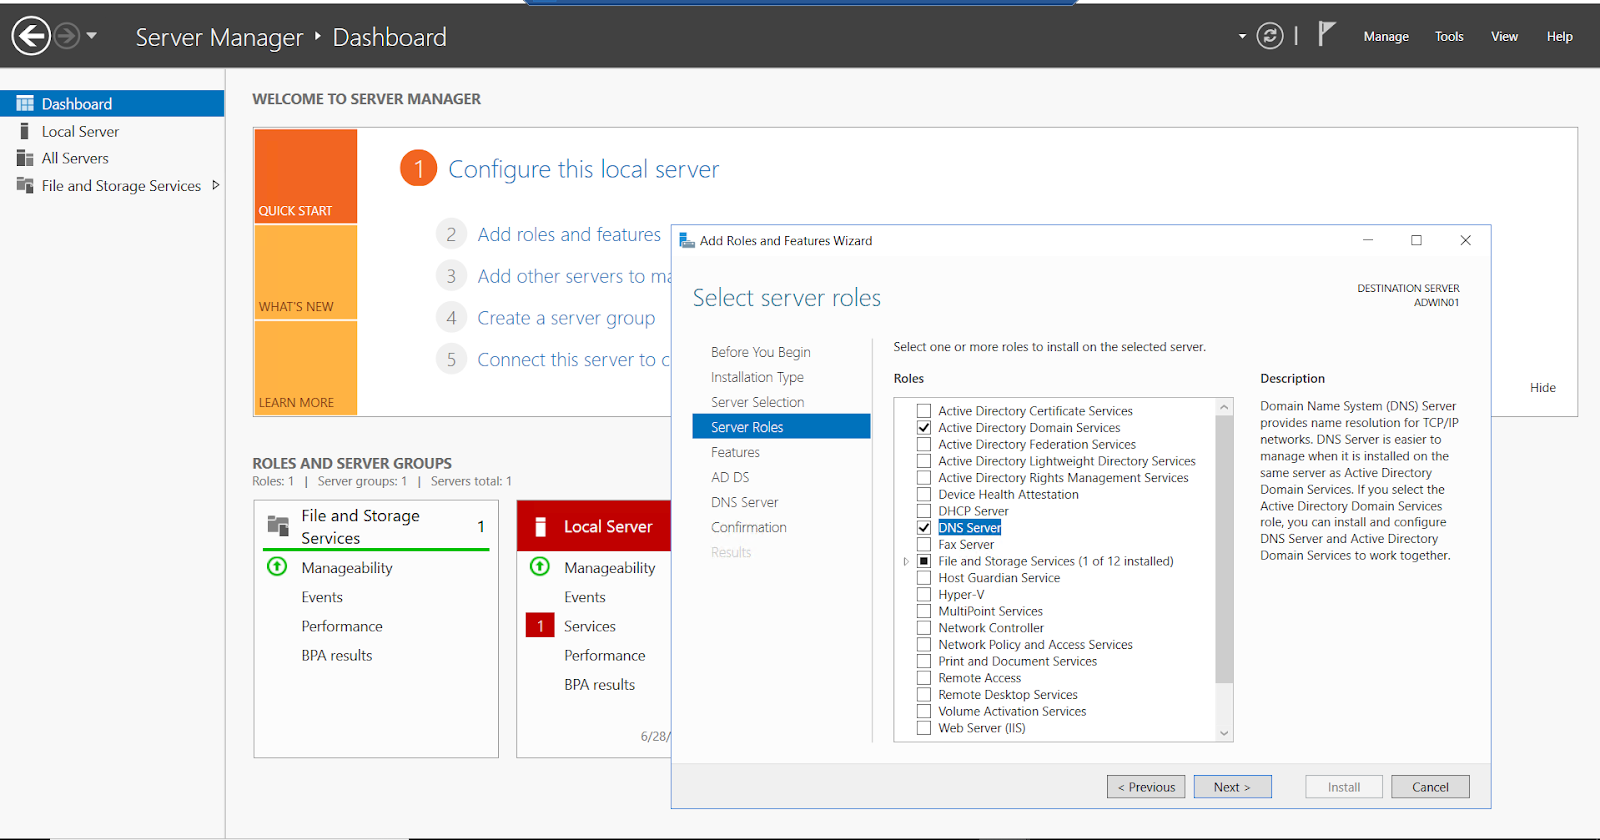Click Add roles and features link

click(x=569, y=234)
